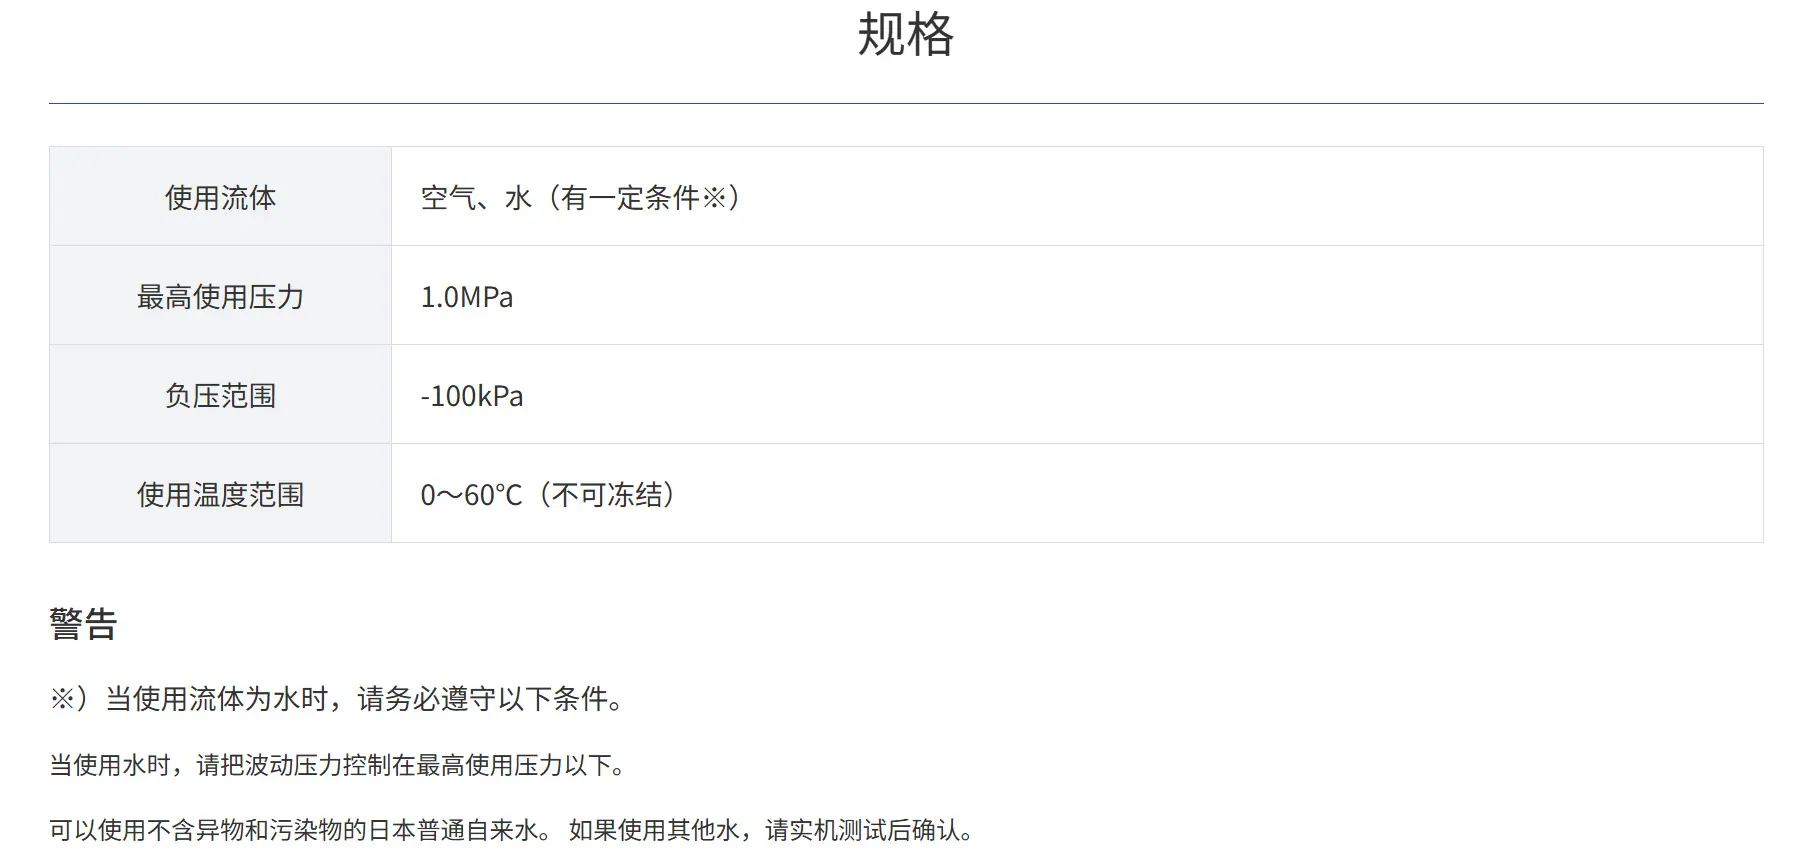Select the 负压范围 row label
This screenshot has height=859, width=1813.
(x=220, y=395)
